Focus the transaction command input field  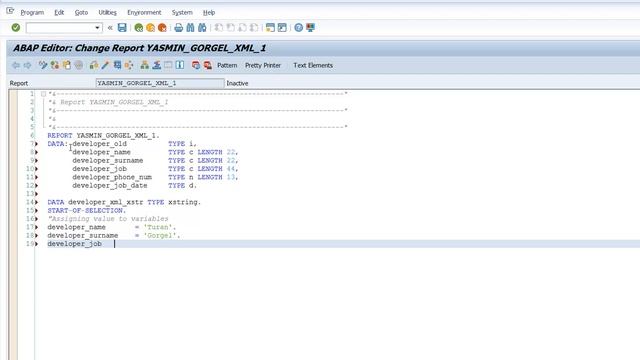point(60,28)
